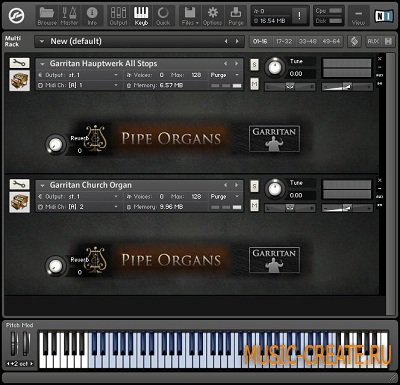Viewport: 400px width, 385px height.
Task: Load previous multi with left arrow
Action: pos(226,41)
